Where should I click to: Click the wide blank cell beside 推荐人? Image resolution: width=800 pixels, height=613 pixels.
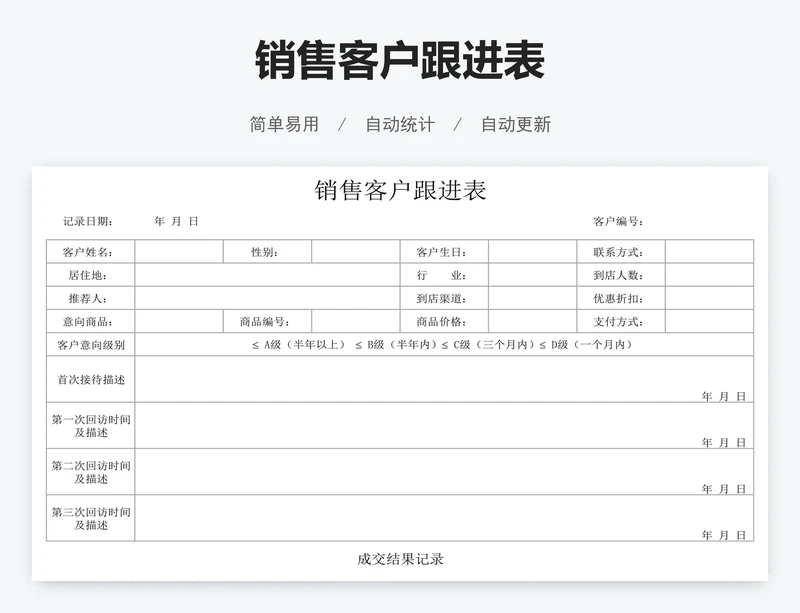[267, 298]
